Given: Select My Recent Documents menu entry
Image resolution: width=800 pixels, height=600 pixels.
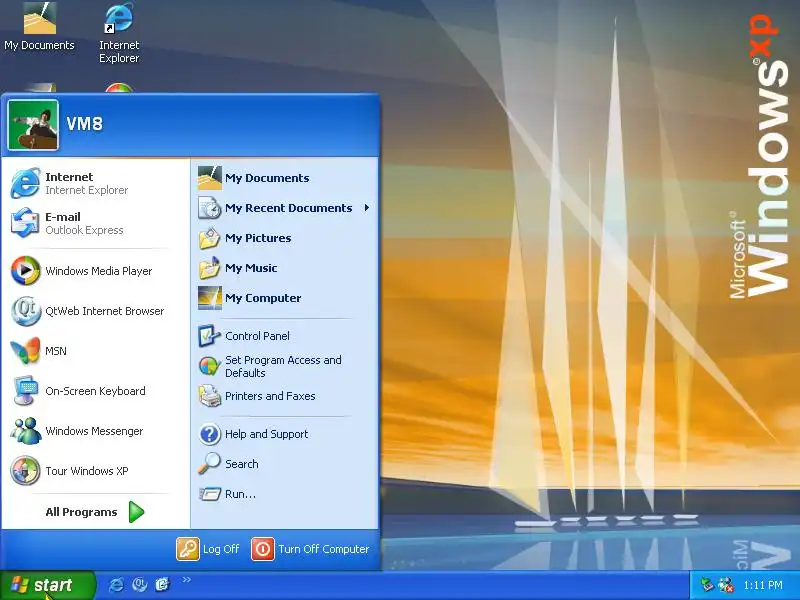Looking at the screenshot, I should pos(285,208).
